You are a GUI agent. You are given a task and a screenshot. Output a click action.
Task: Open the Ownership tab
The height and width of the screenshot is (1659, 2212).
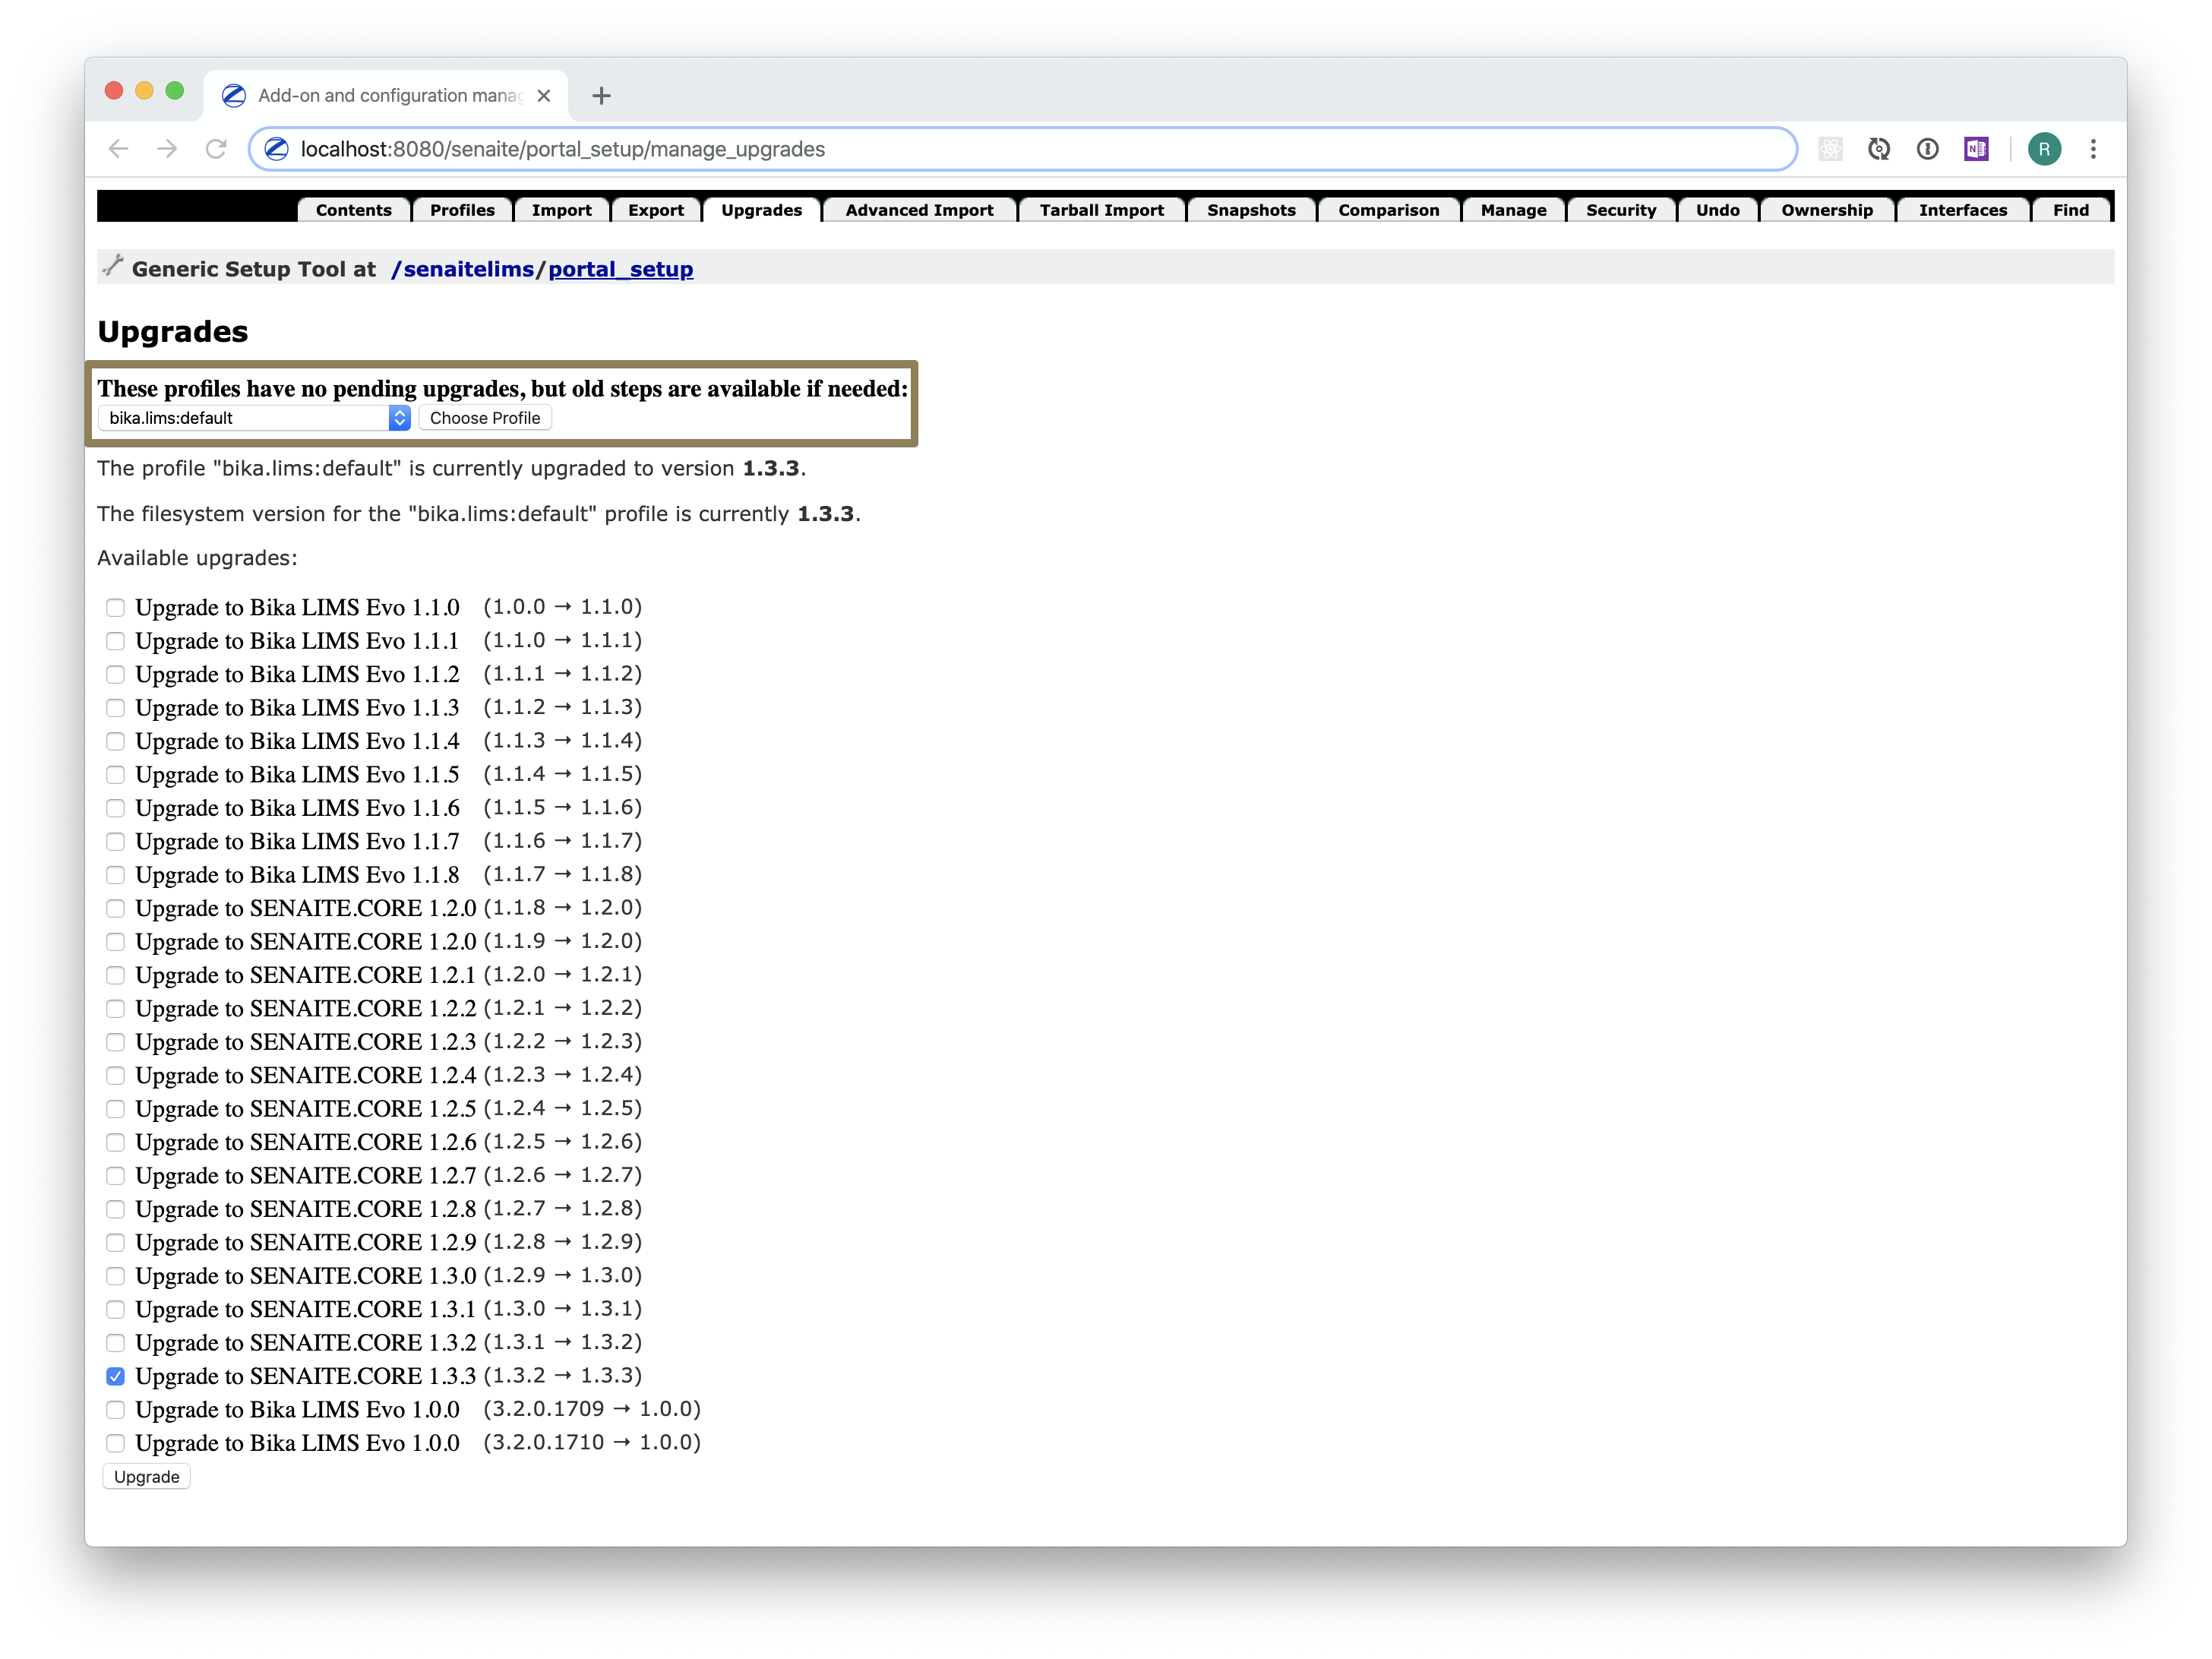point(1826,210)
